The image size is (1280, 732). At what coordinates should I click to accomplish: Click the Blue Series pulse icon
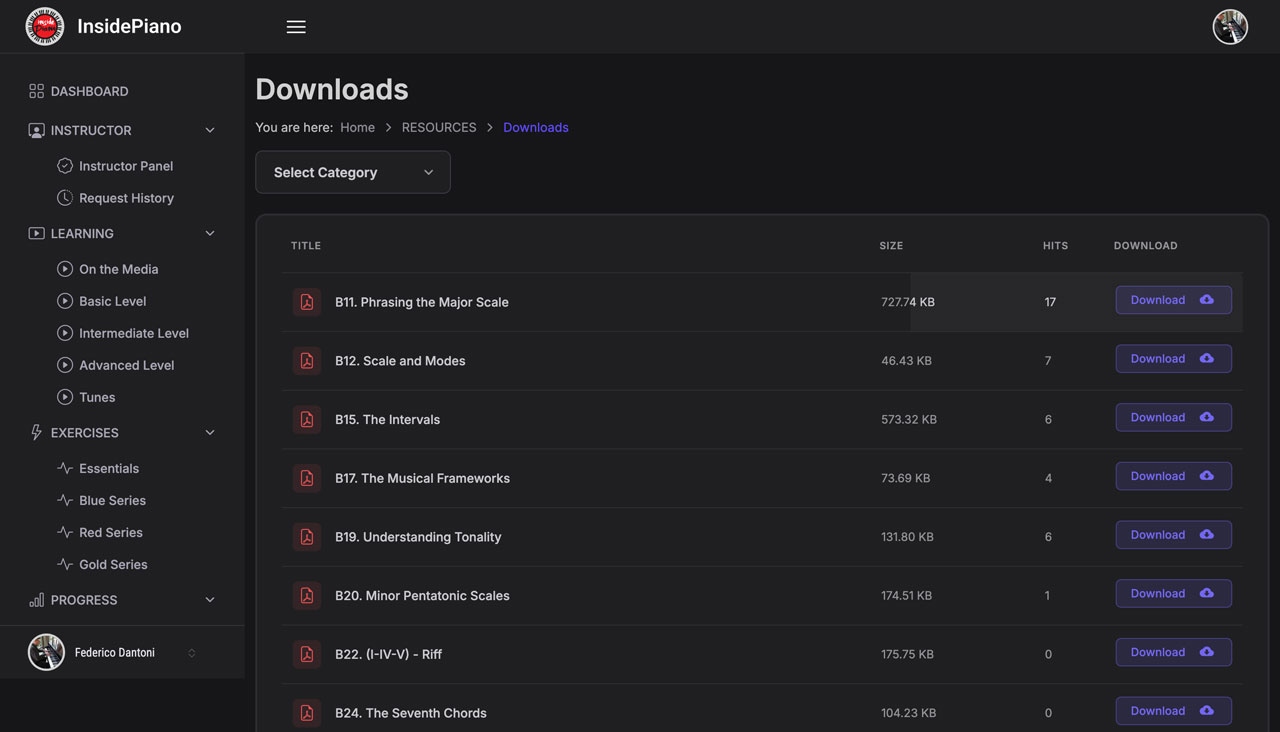65,500
